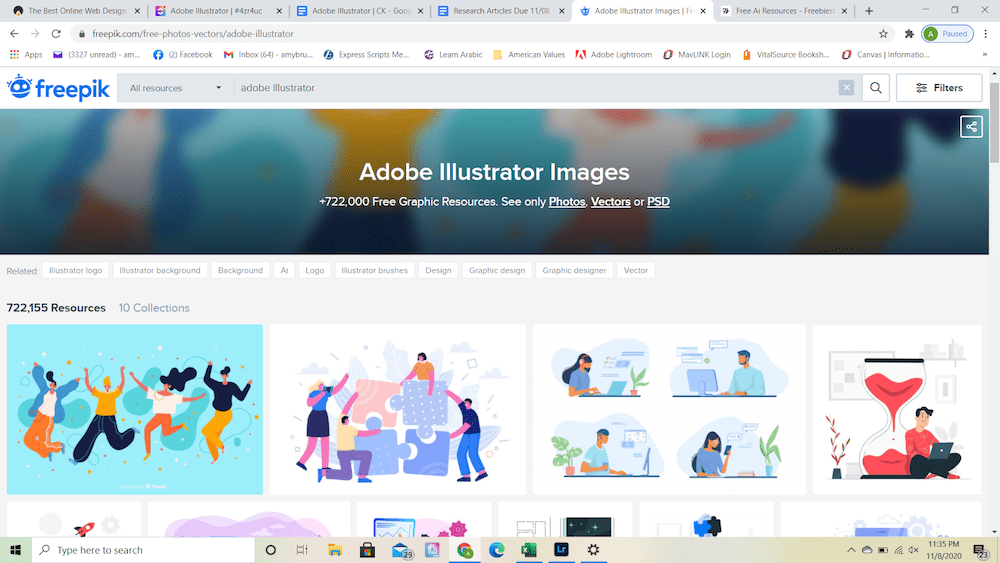Open the notification center icon
The image size is (1000, 563).
coord(980,550)
